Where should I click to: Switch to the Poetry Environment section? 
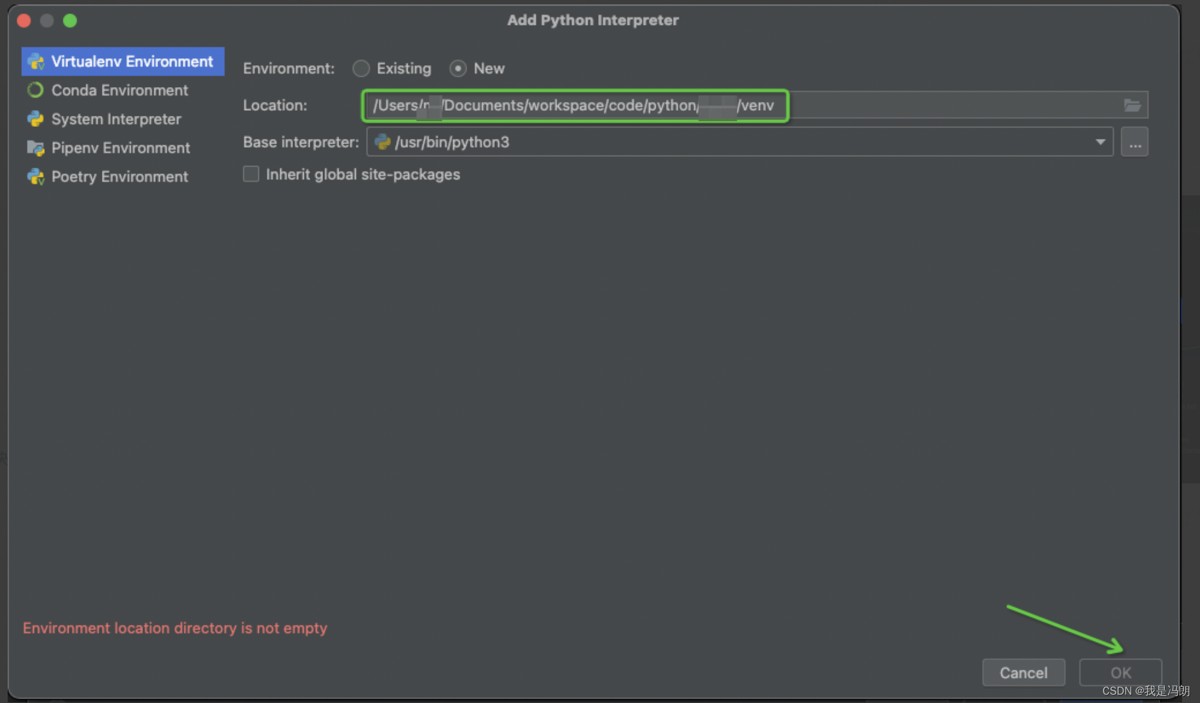pos(119,177)
